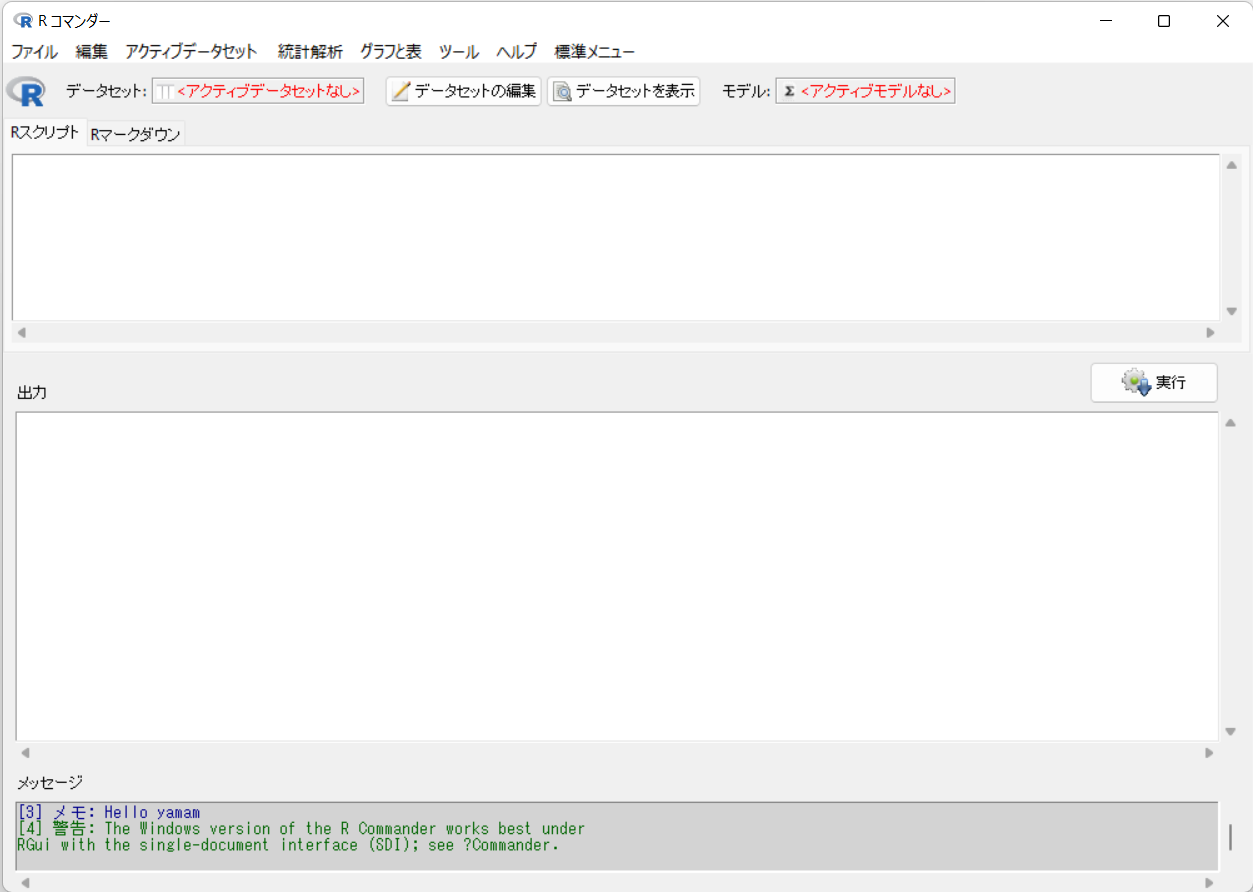
Task: Click the pencil icon for dataset editing
Action: (401, 92)
